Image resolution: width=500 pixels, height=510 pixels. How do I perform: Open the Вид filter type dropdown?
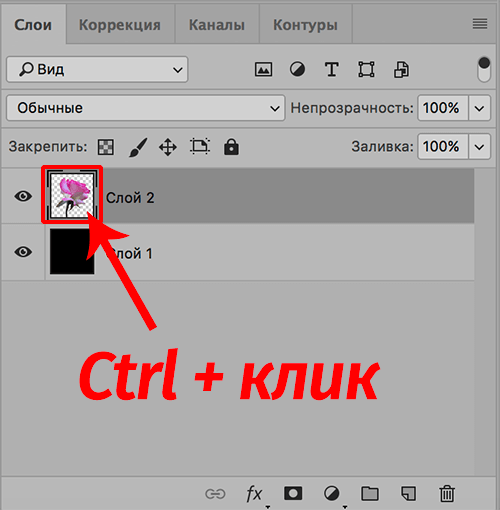coord(97,69)
